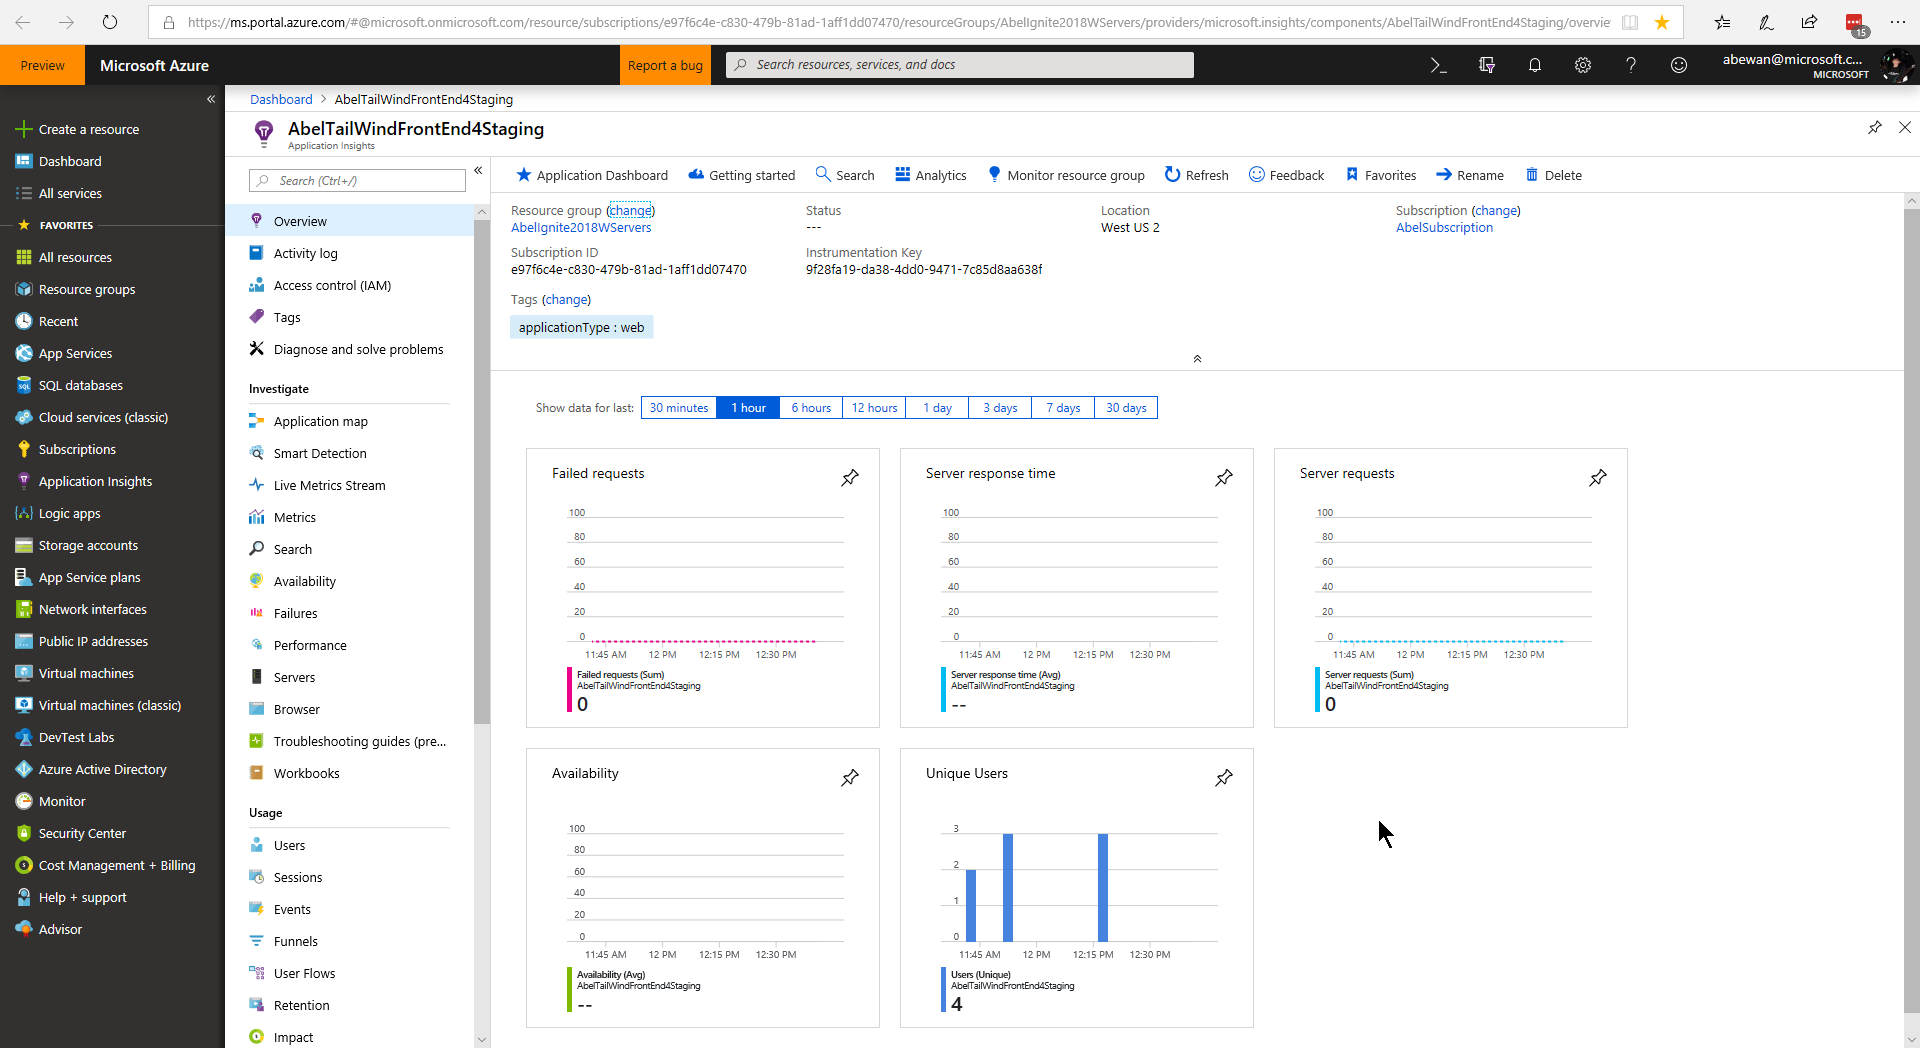Open the Directory and subscription filter icon

tap(1487, 65)
